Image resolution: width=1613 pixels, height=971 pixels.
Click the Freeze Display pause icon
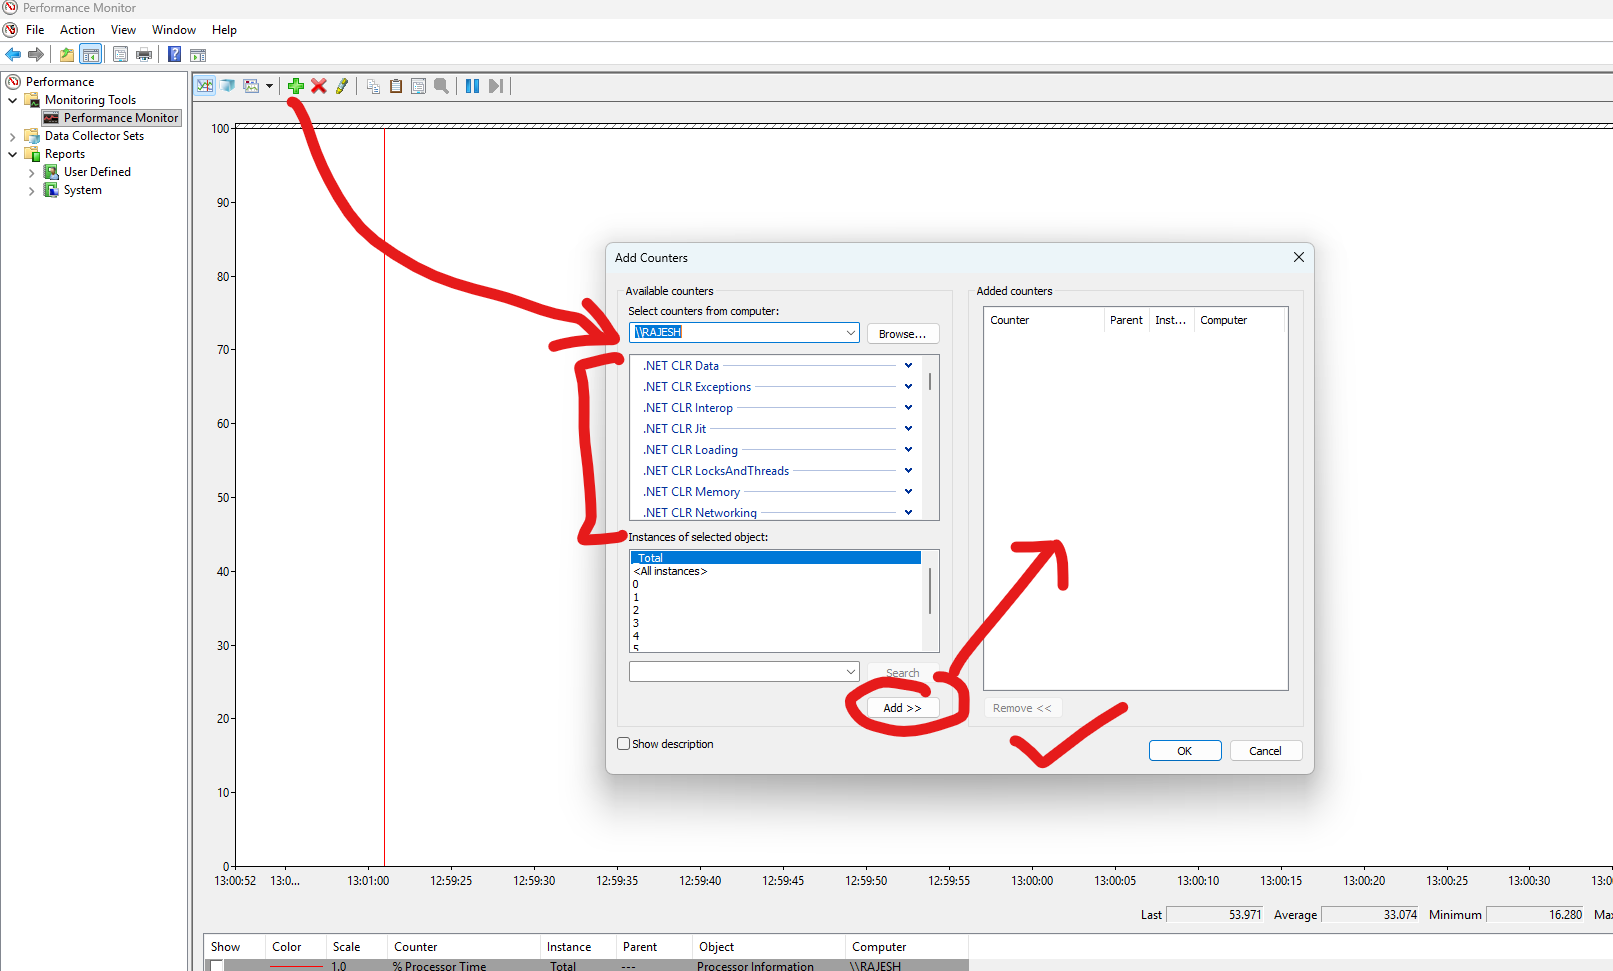point(472,86)
